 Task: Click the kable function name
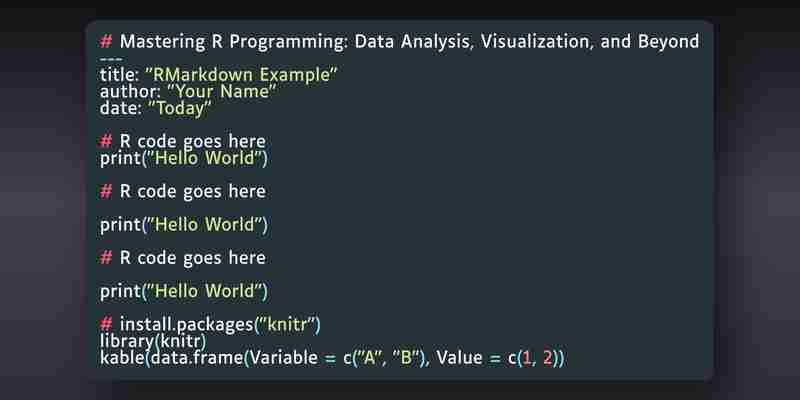coord(122,358)
